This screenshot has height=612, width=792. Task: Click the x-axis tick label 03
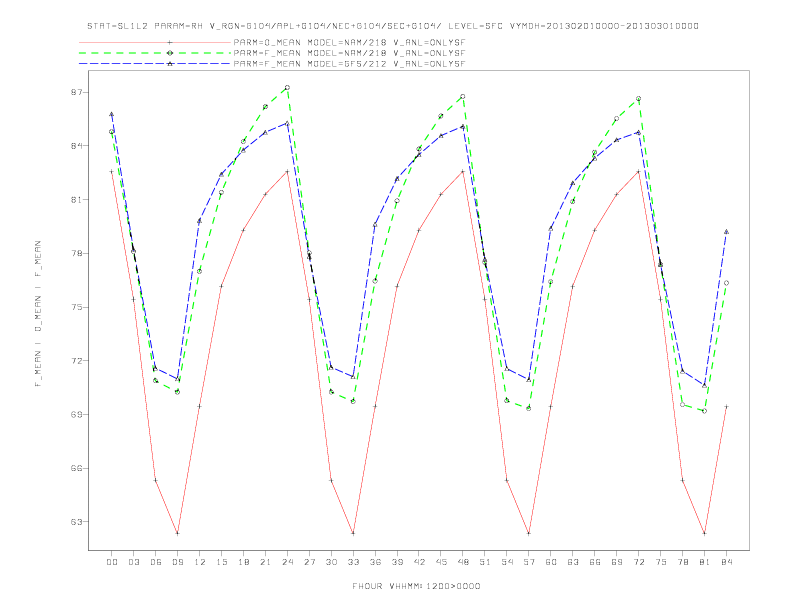pyautogui.click(x=133, y=562)
